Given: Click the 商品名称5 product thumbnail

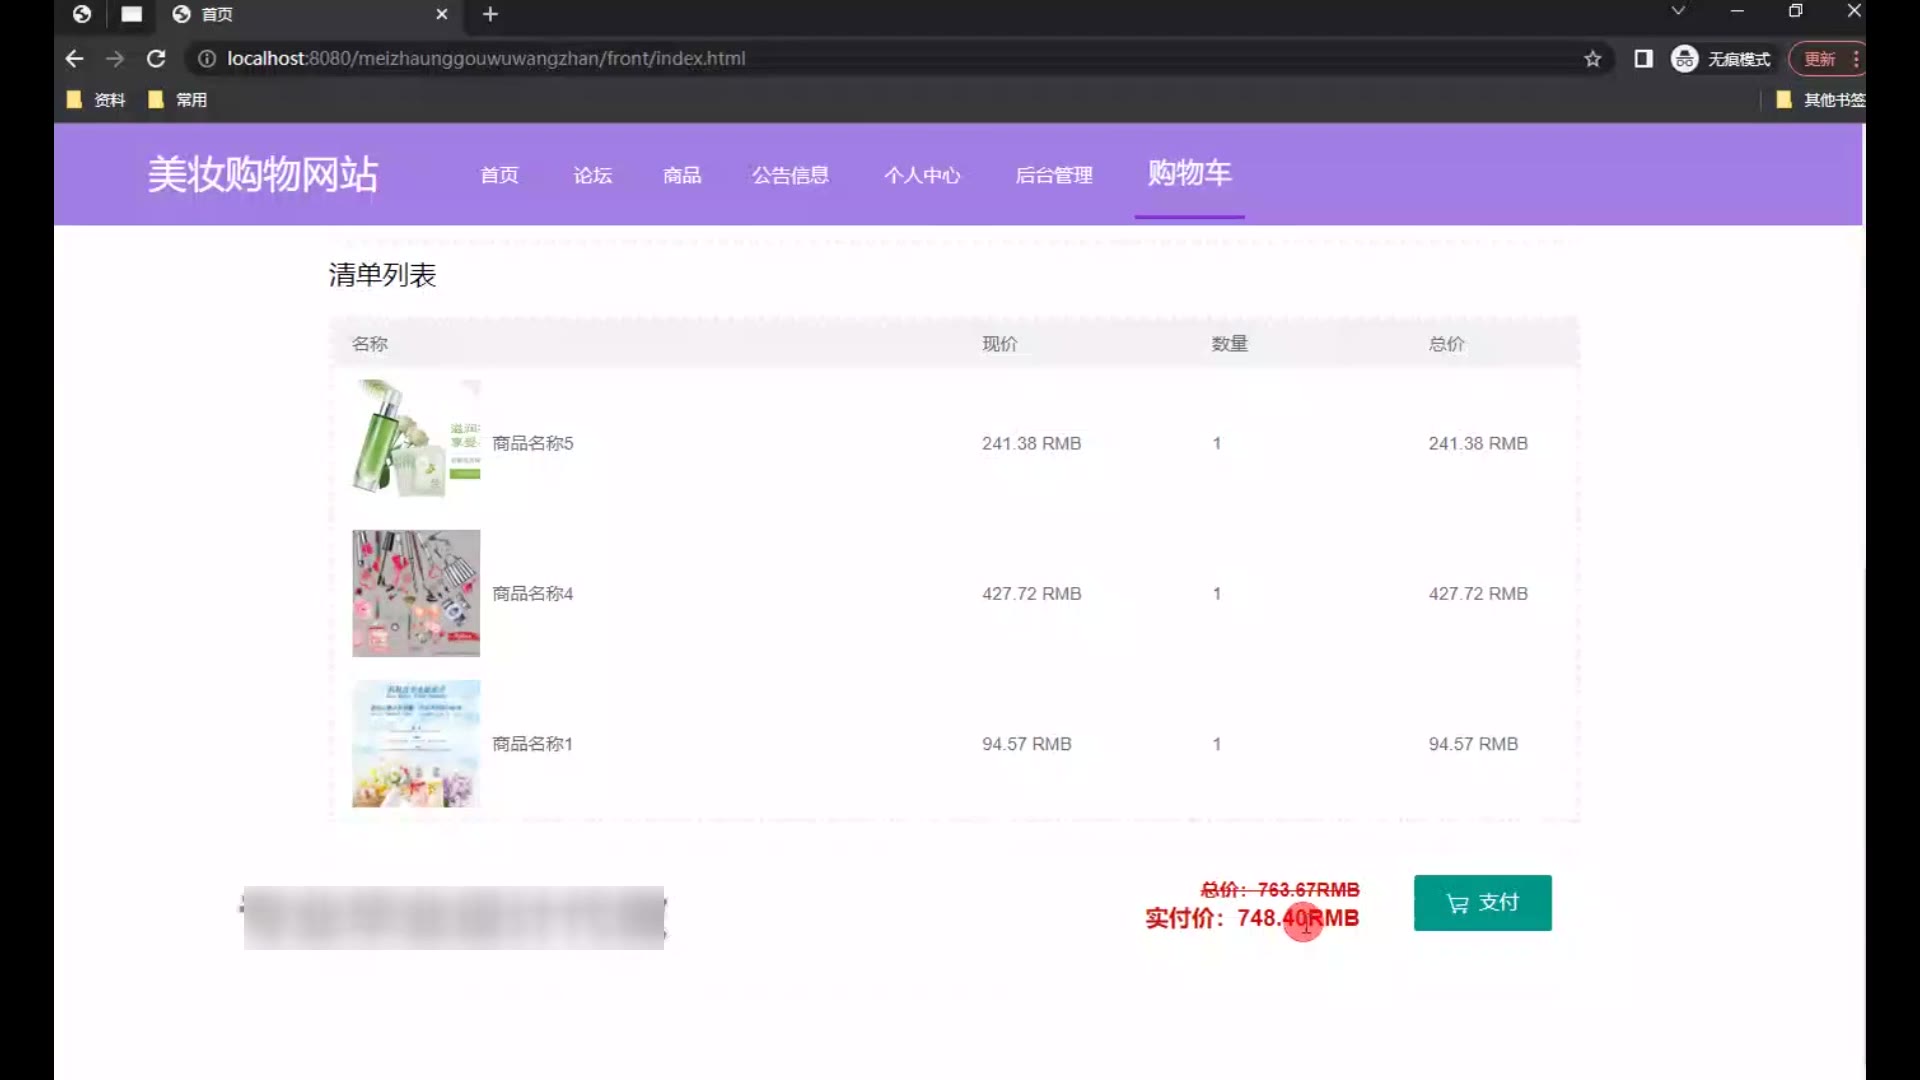Looking at the screenshot, I should [x=416, y=438].
